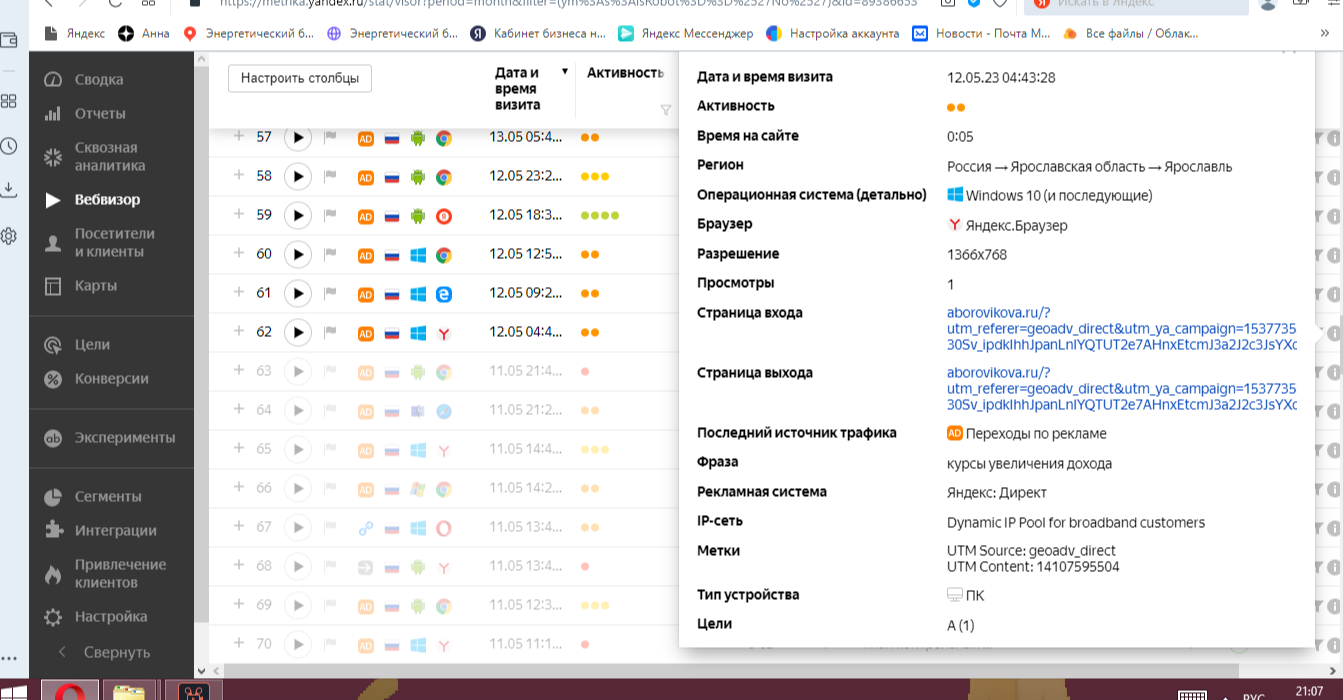1343x700 pixels.
Task: Click the Windows OS icon in row 61
Action: [x=418, y=294]
